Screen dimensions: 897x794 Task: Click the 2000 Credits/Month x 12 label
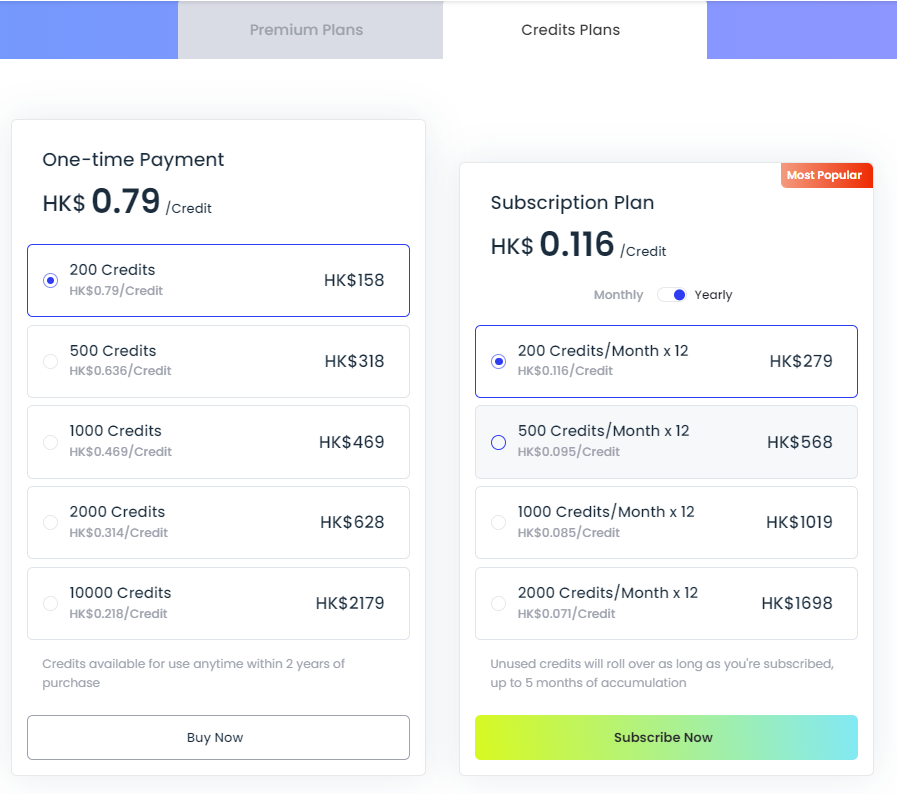click(x=608, y=593)
